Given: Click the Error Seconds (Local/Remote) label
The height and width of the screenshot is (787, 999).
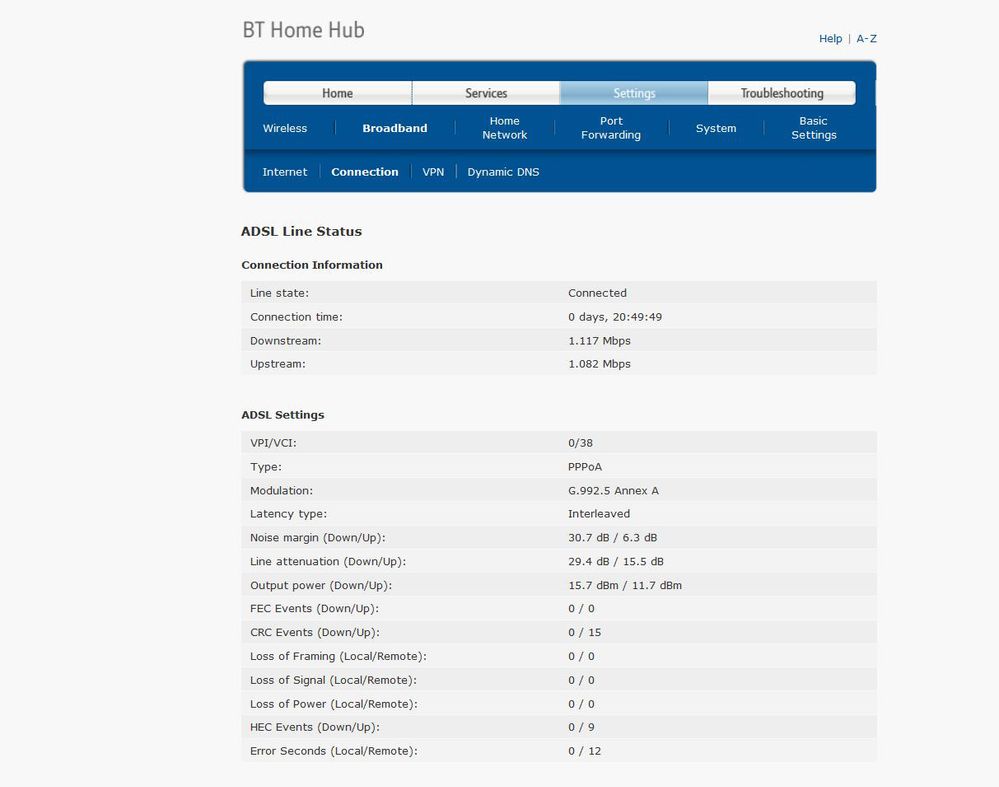Looking at the screenshot, I should (334, 751).
